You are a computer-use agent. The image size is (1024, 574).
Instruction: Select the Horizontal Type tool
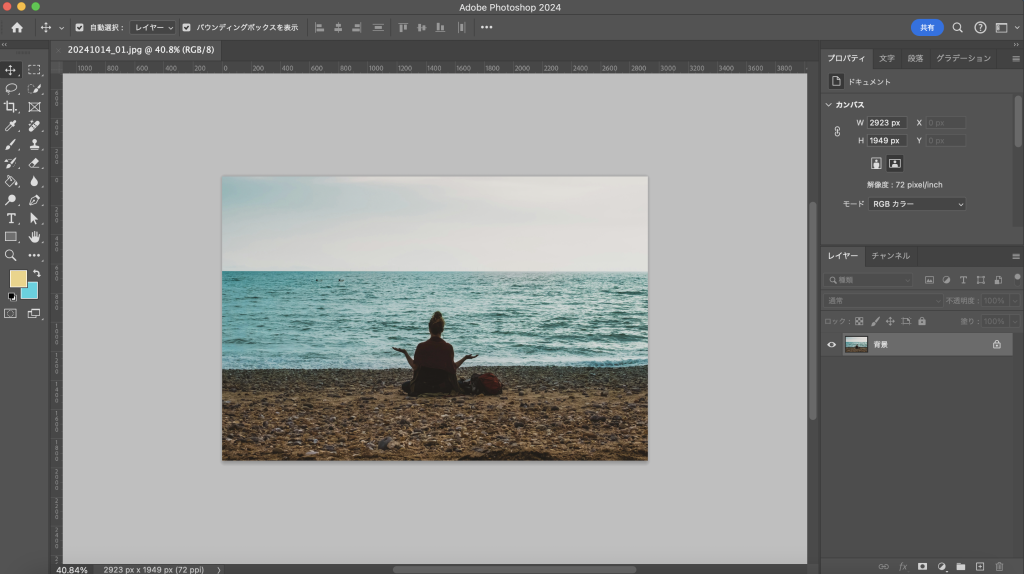pyautogui.click(x=11, y=218)
